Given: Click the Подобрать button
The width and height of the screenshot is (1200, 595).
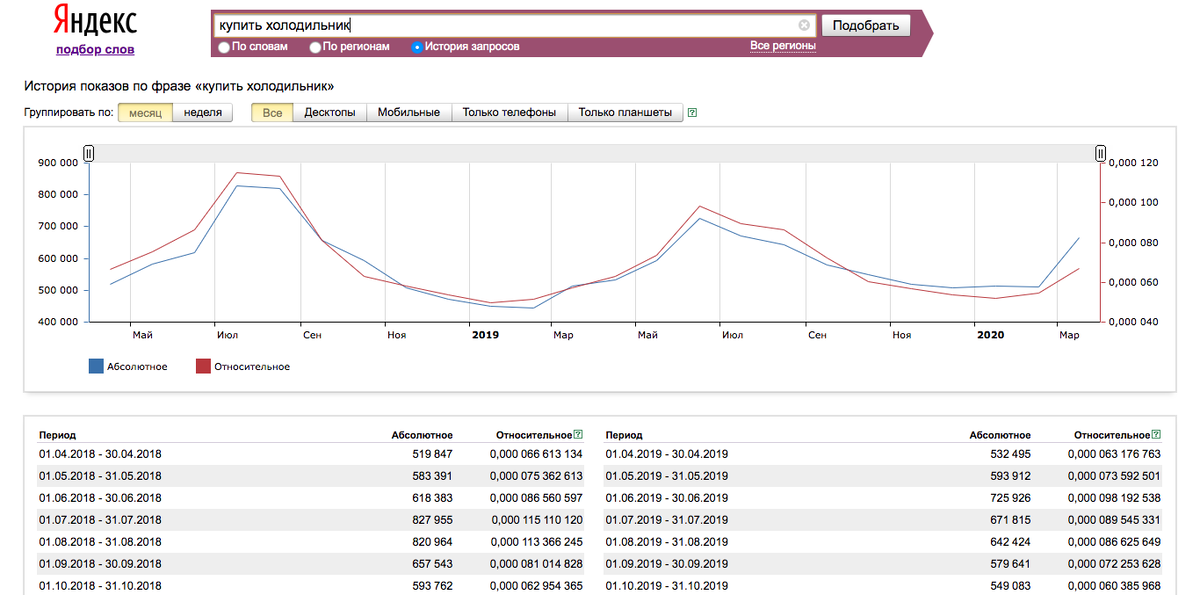Looking at the screenshot, I should click(866, 26).
